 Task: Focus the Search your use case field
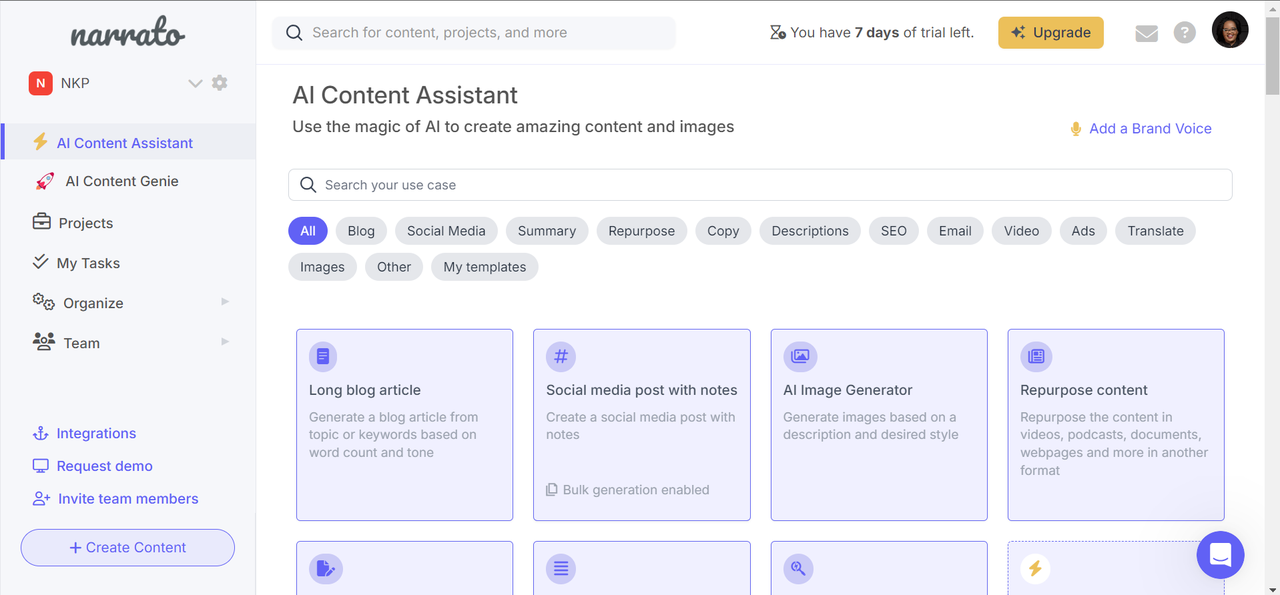click(x=760, y=185)
